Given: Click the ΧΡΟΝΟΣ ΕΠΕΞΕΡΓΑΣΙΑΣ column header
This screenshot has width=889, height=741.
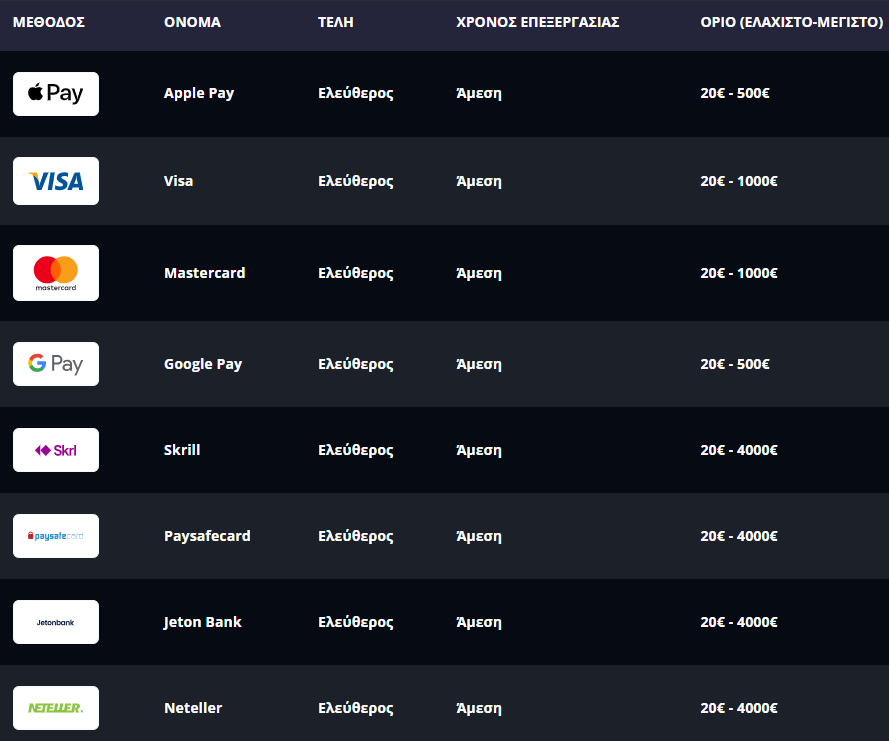Looking at the screenshot, I should (x=537, y=22).
